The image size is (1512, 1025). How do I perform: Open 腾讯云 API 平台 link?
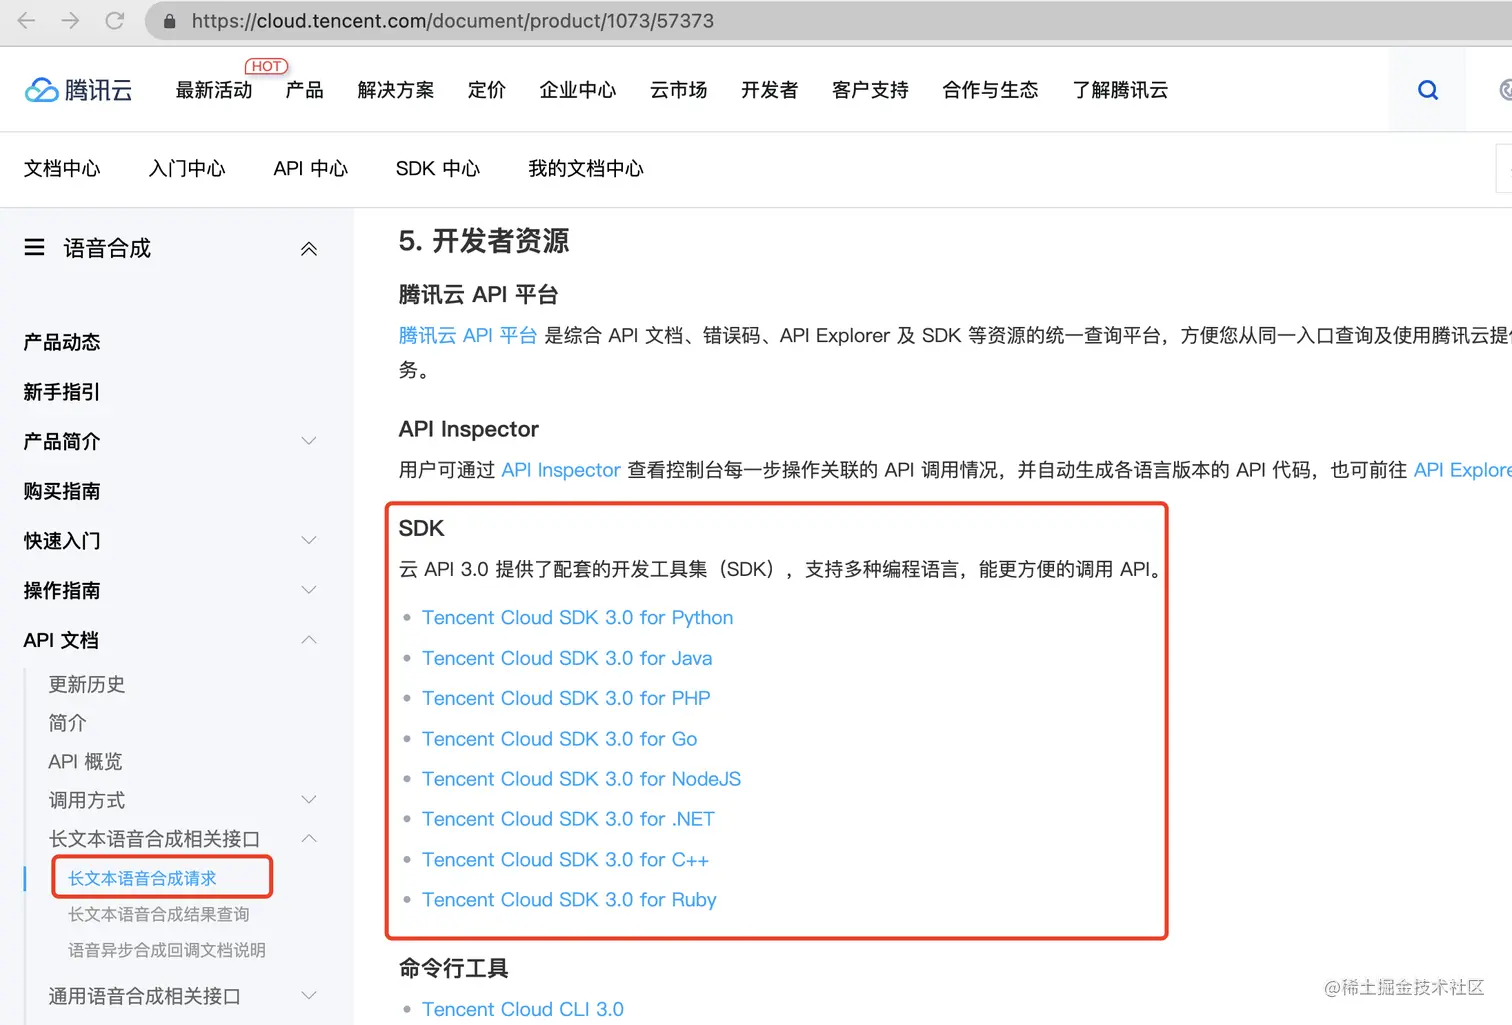[468, 336]
